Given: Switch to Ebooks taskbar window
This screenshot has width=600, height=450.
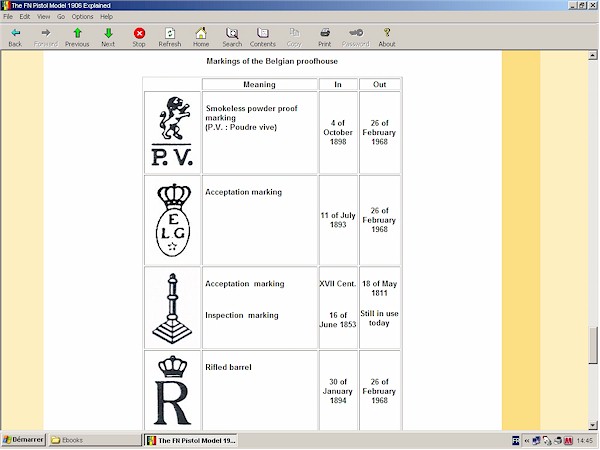Looking at the screenshot, I should (x=95, y=440).
